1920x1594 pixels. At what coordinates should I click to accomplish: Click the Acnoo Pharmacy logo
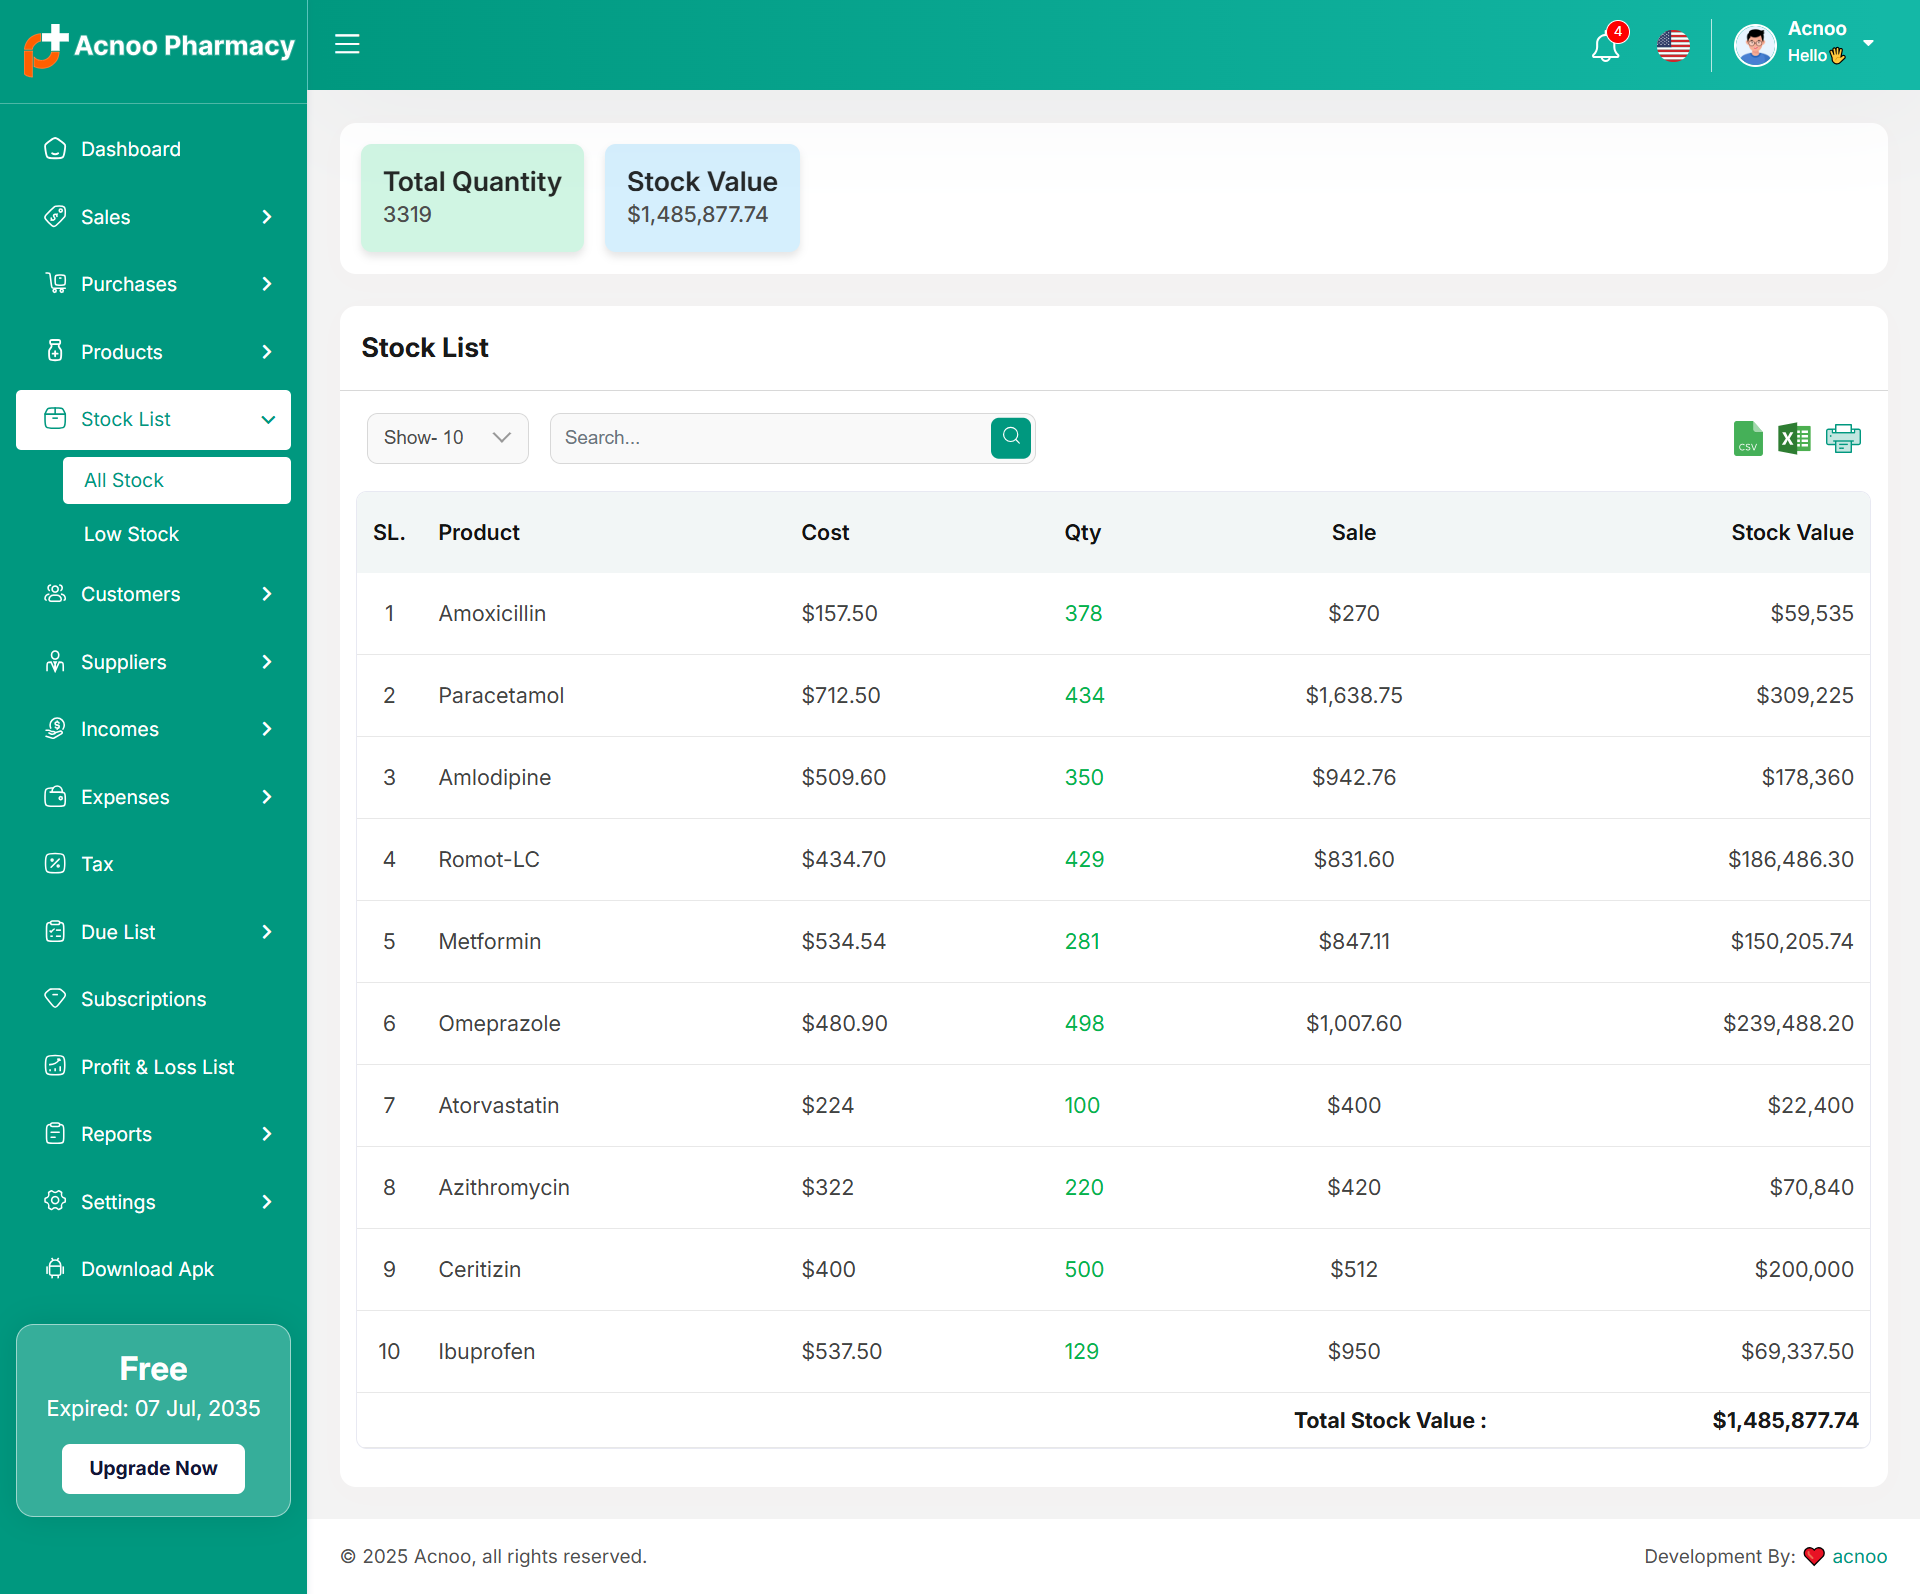(x=158, y=47)
